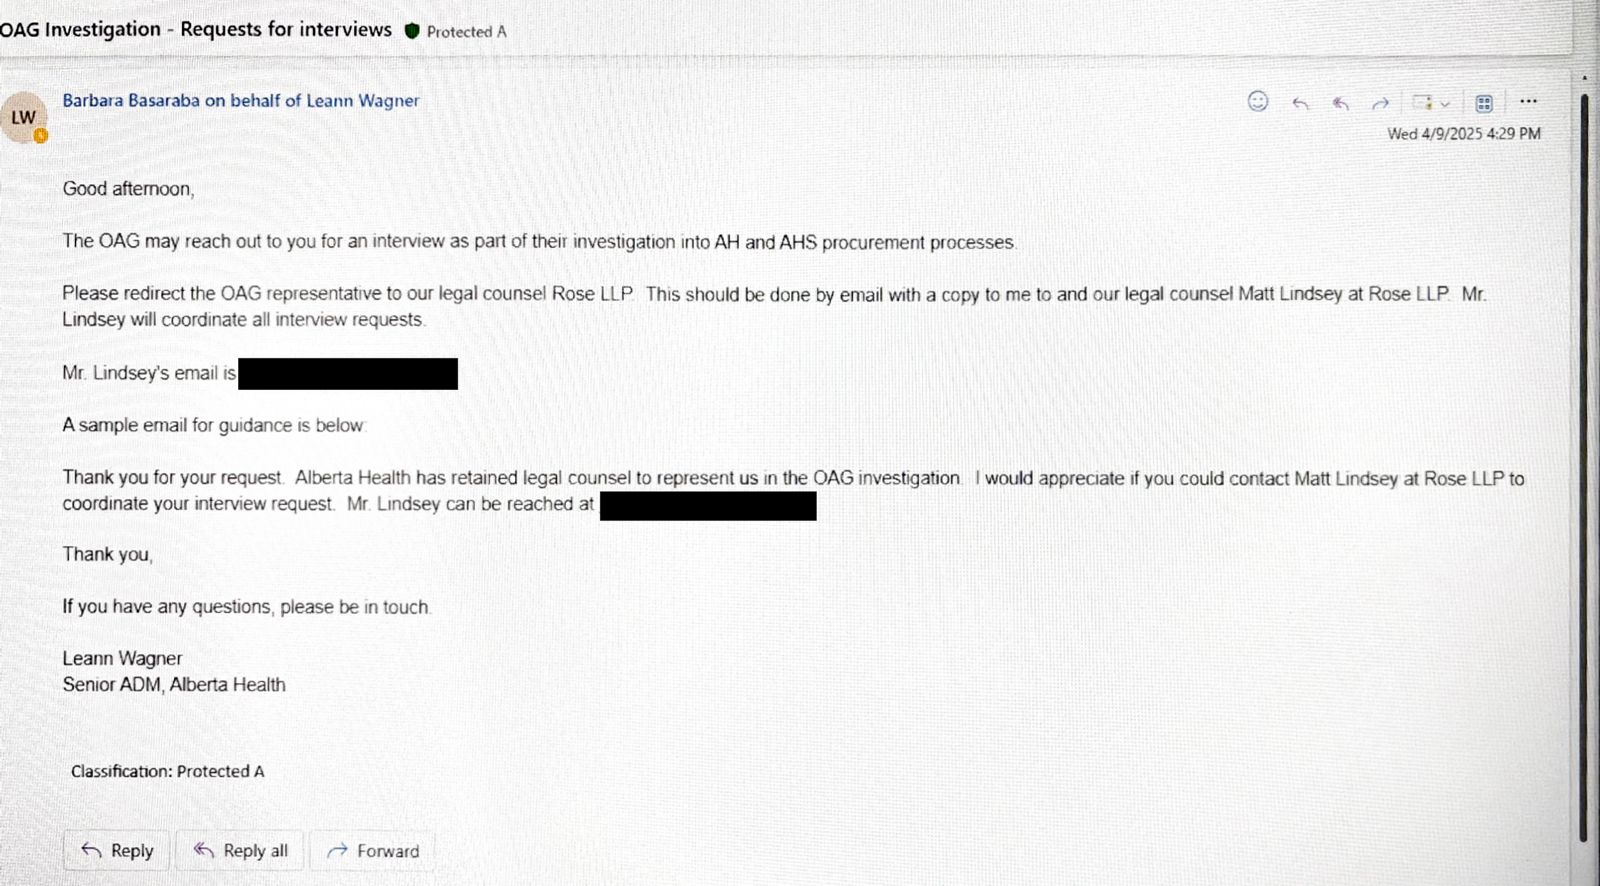Screen dimensions: 1600x886
Task: Click the Forward button below the message
Action: tap(373, 851)
